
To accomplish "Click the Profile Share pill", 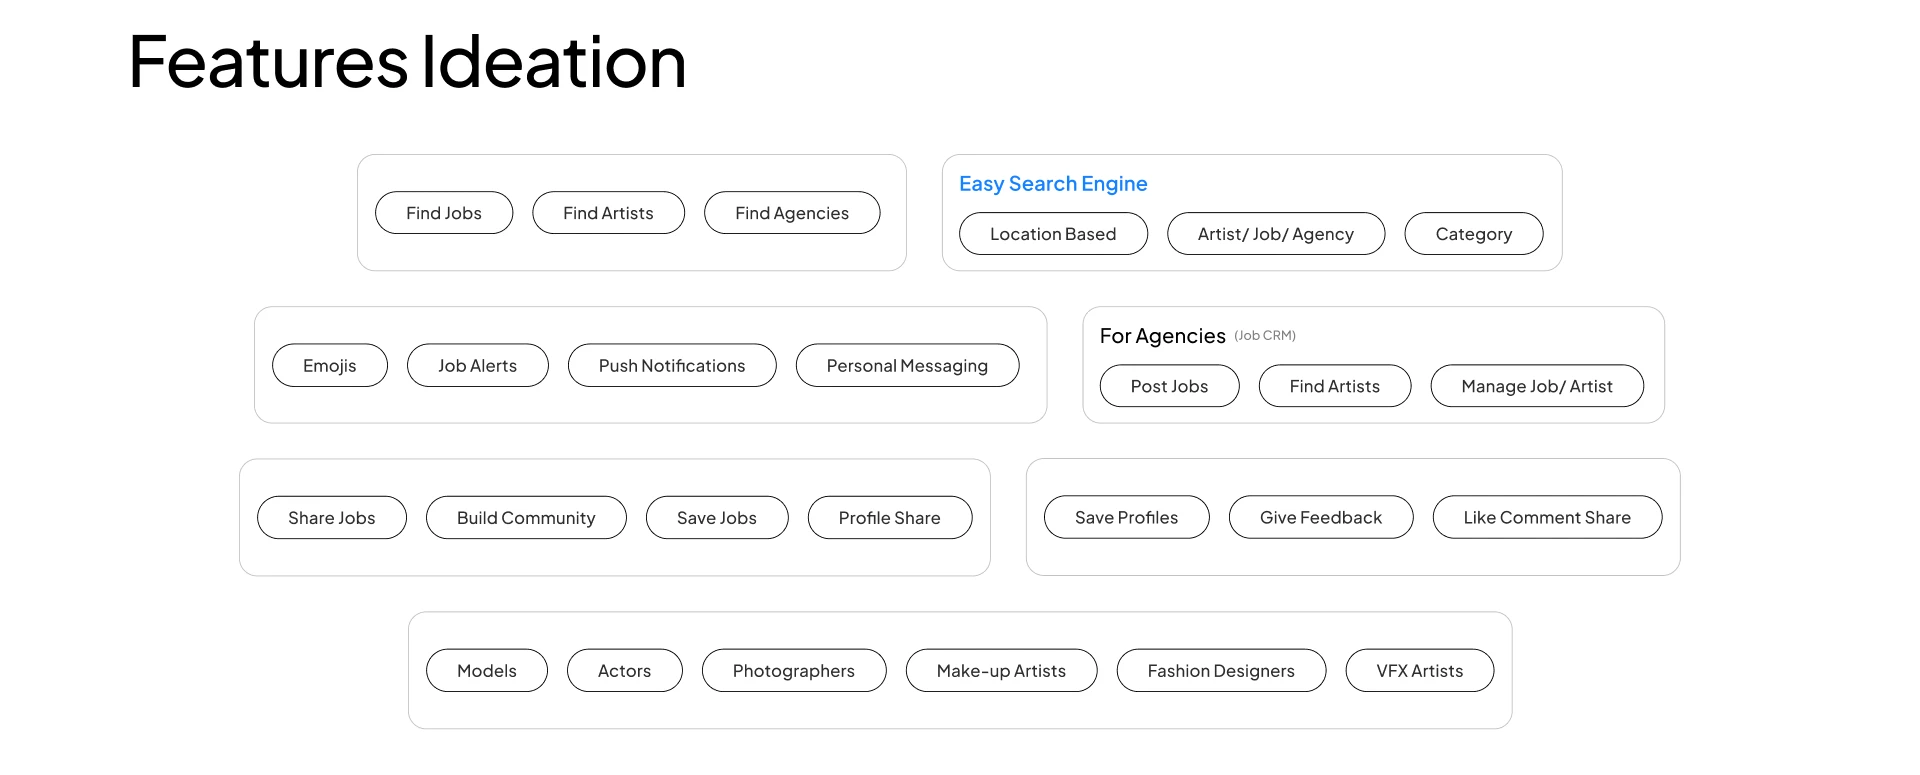I will coord(890,518).
